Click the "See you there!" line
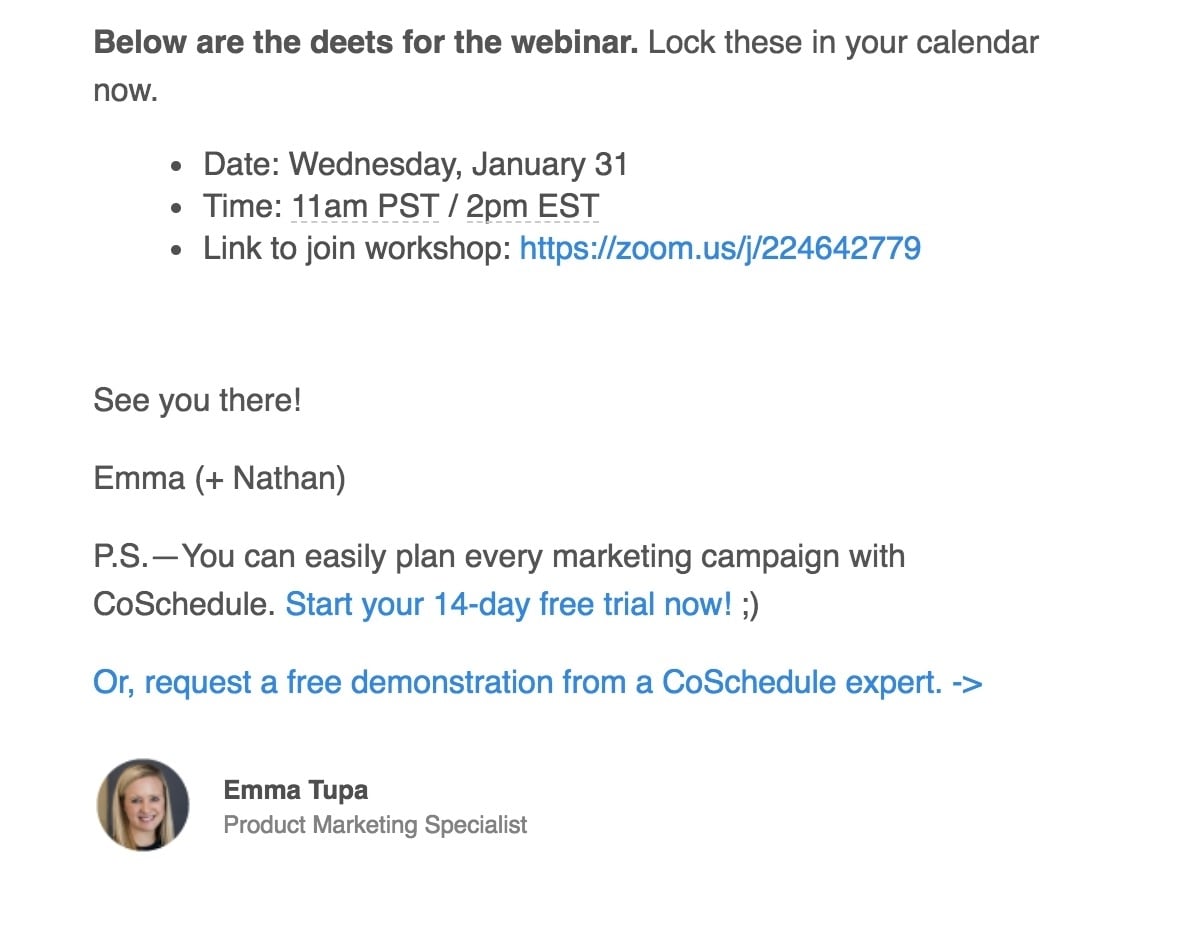The image size is (1190, 941). 197,401
